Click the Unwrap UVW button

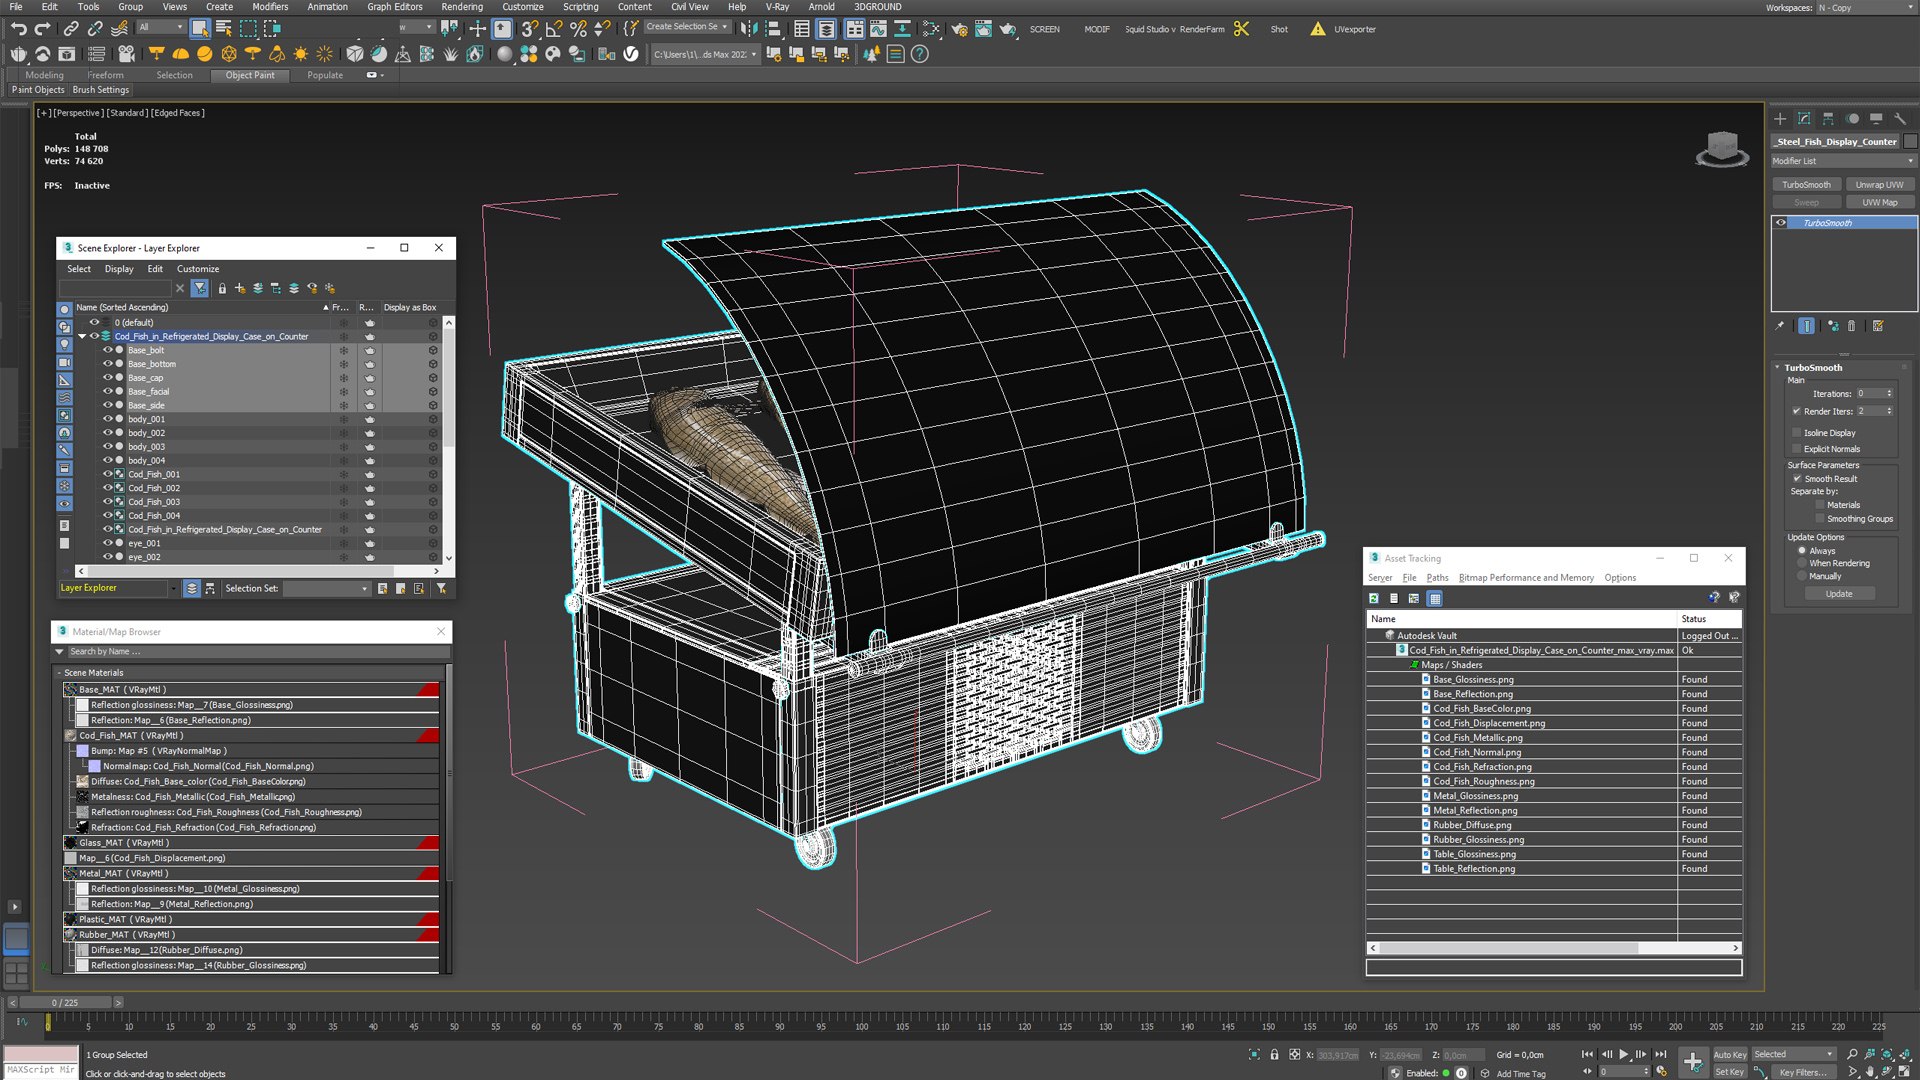click(1879, 185)
